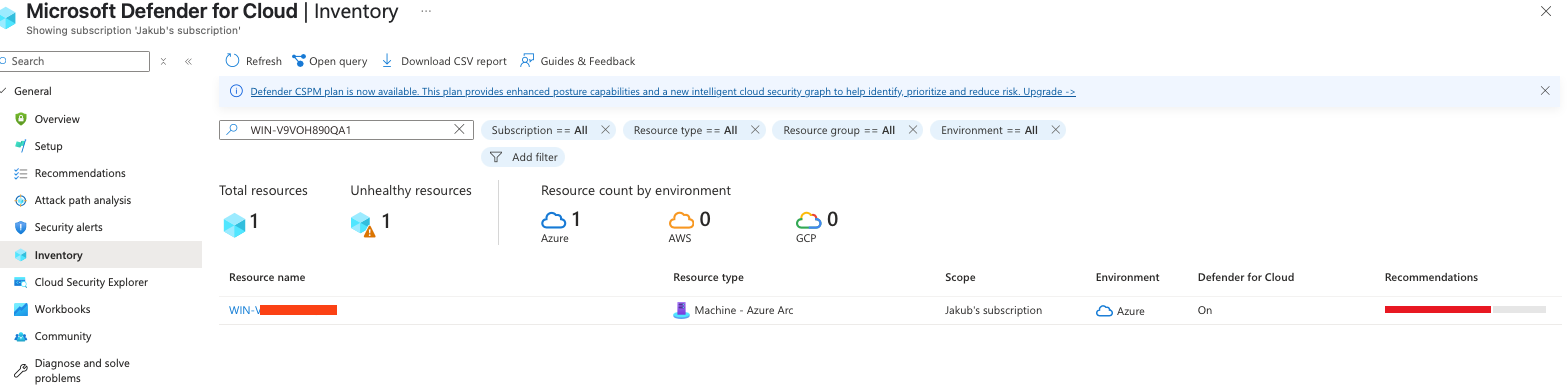Viewport: 1567px width, 391px height.
Task: Open the Environment == All filter
Action: pos(989,130)
